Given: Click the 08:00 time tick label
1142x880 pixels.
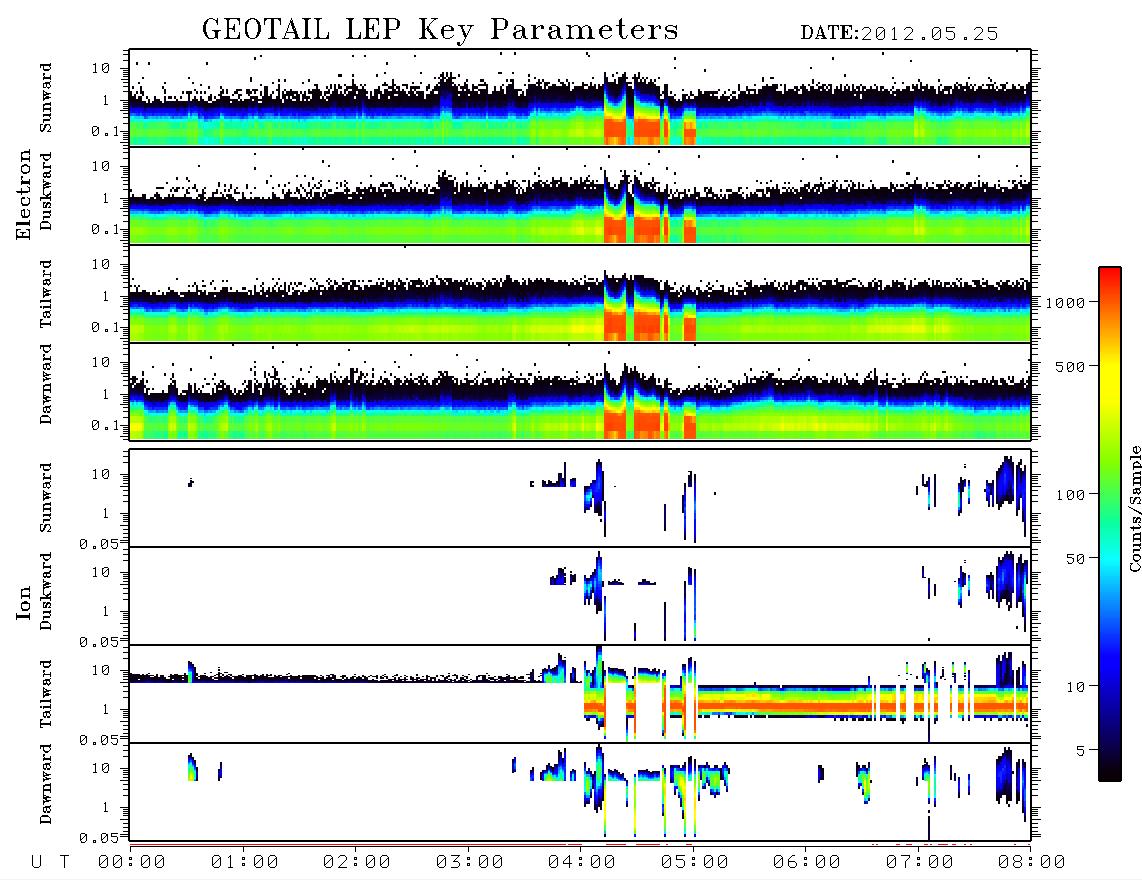Looking at the screenshot, I should 1031,863.
